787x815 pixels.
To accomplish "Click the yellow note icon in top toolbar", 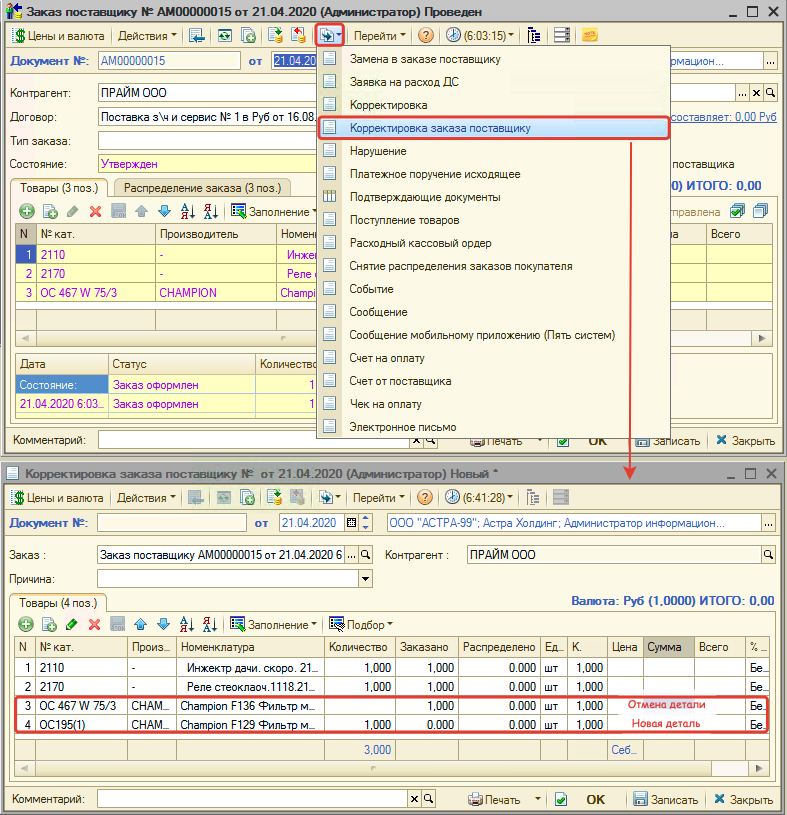I will [589, 35].
